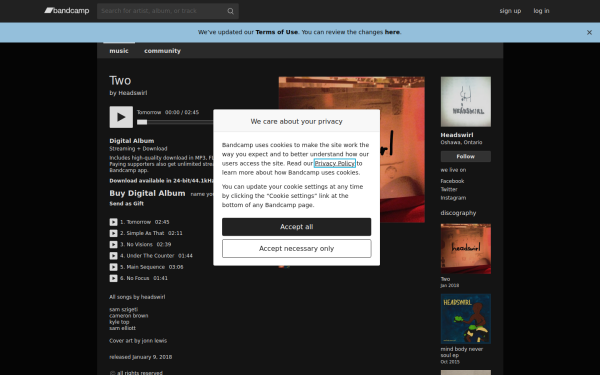The image size is (600, 375).
Task: Click the Bandcamp logo
Action: [67, 11]
